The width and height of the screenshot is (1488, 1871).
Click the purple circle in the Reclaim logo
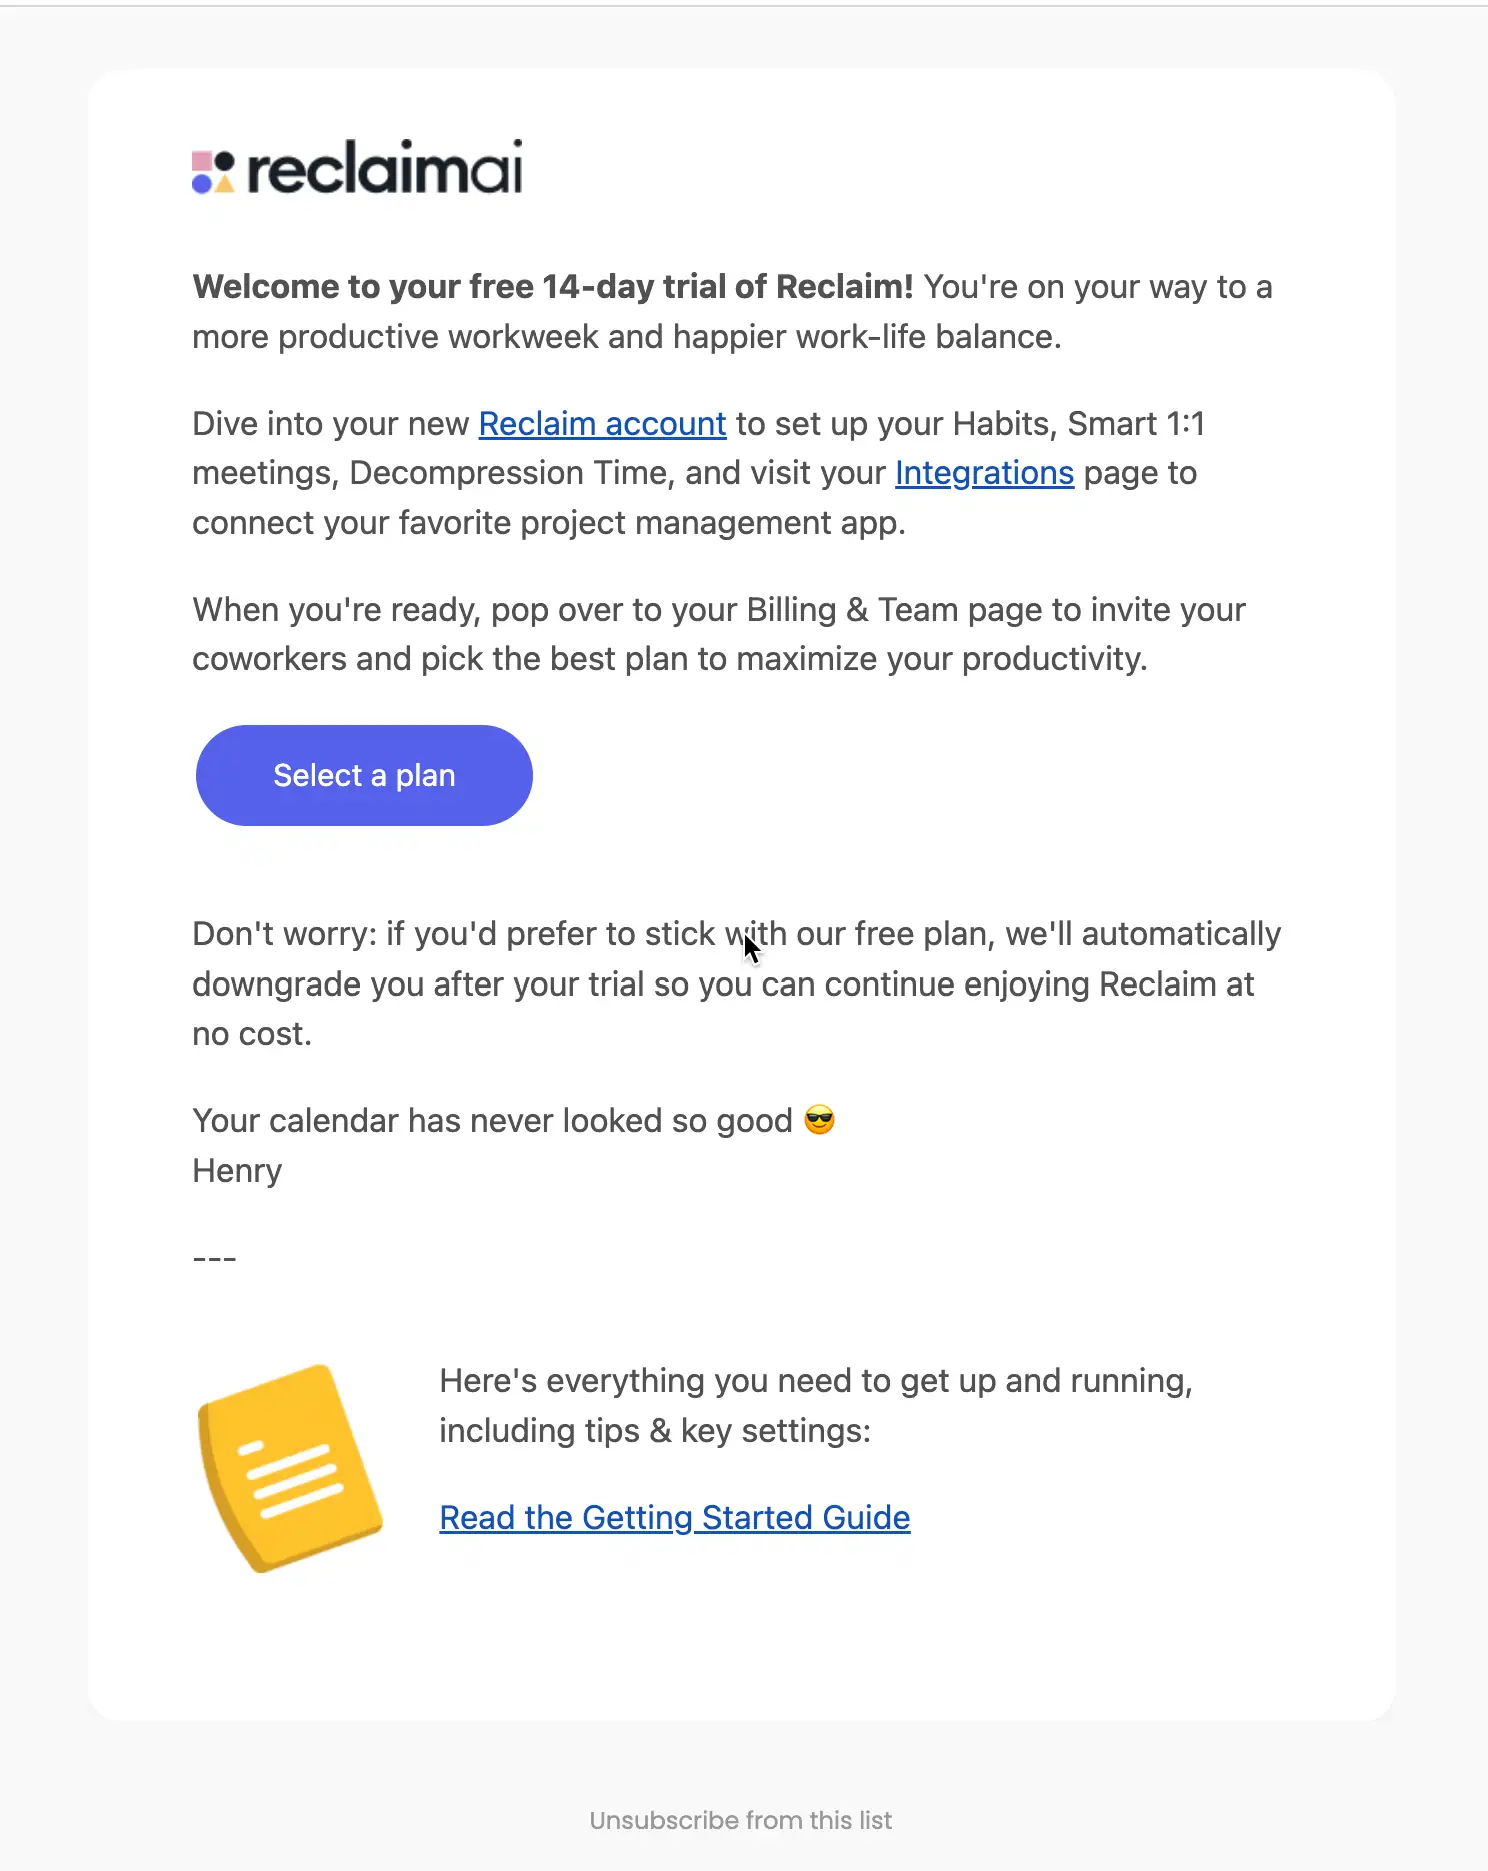coord(203,185)
